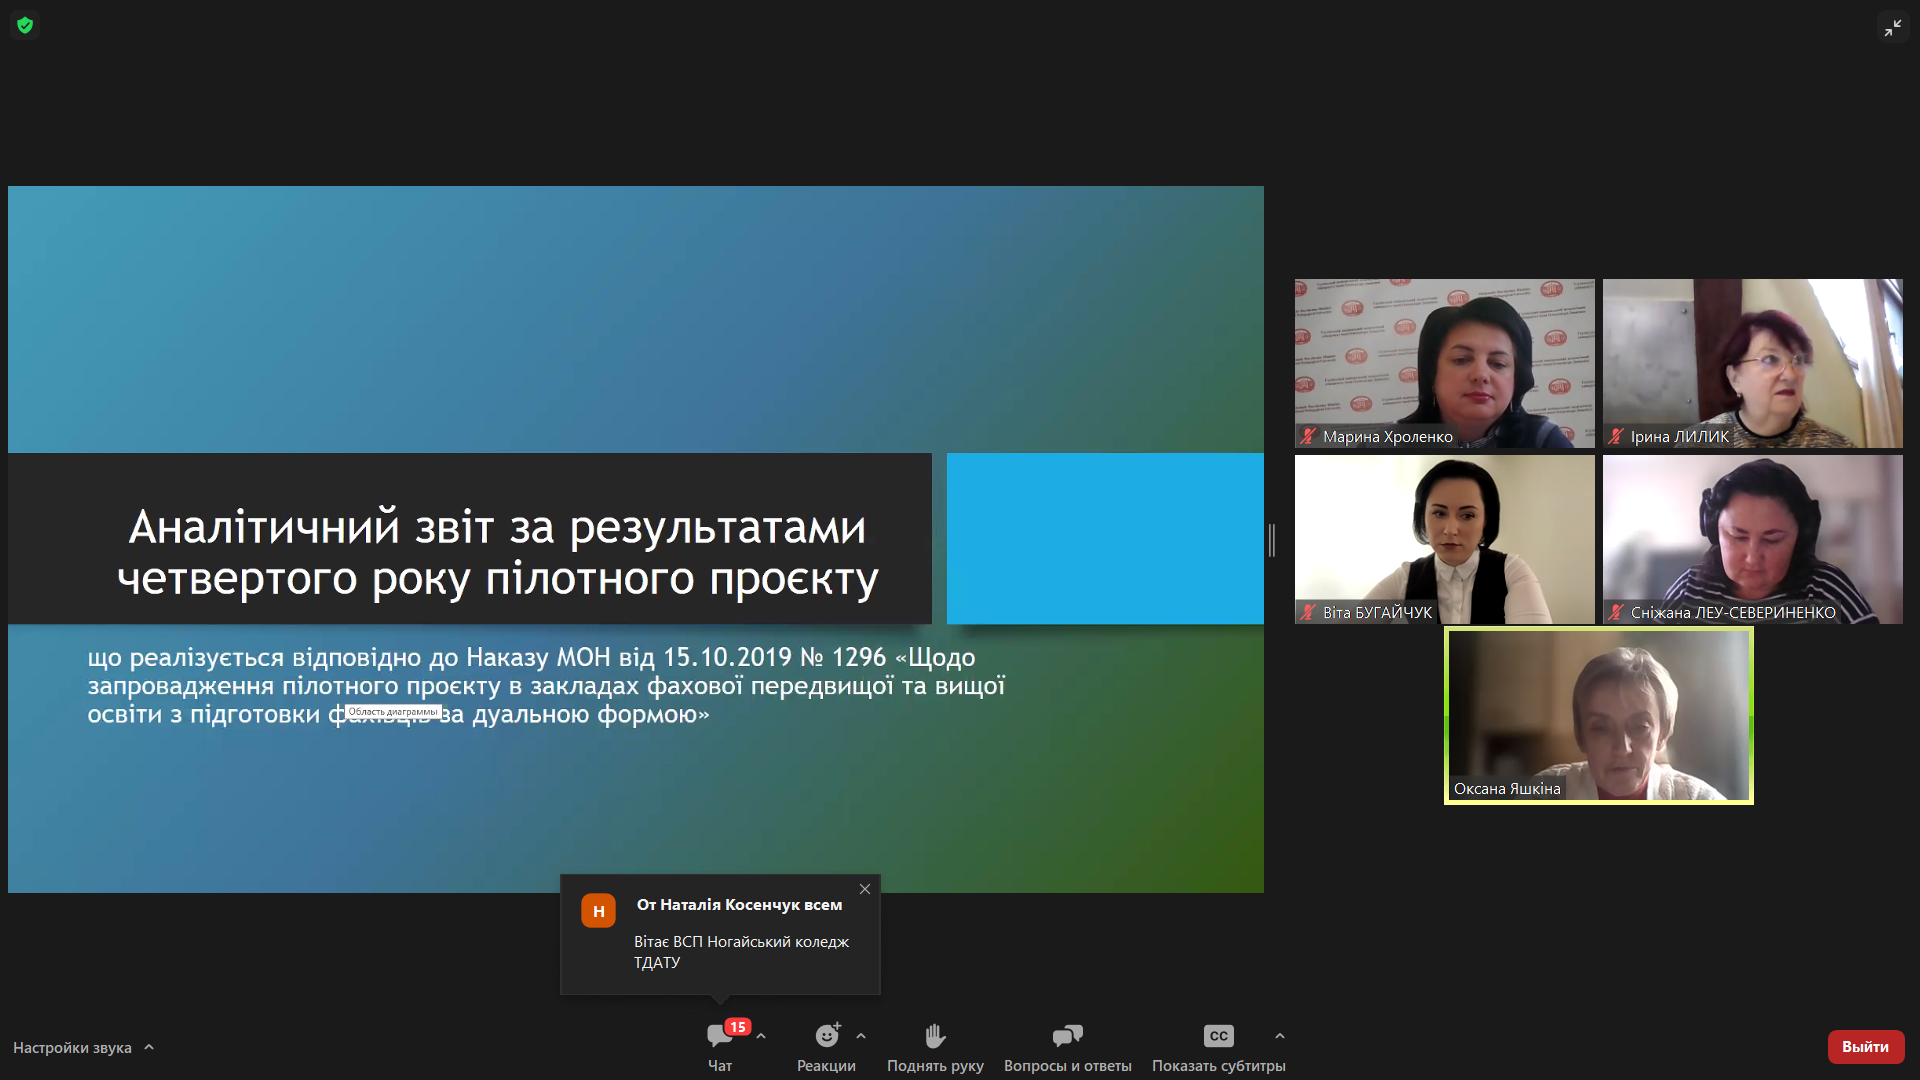The width and height of the screenshot is (1920, 1080).
Task: Expand the chevron next to Chat
Action: (761, 1036)
